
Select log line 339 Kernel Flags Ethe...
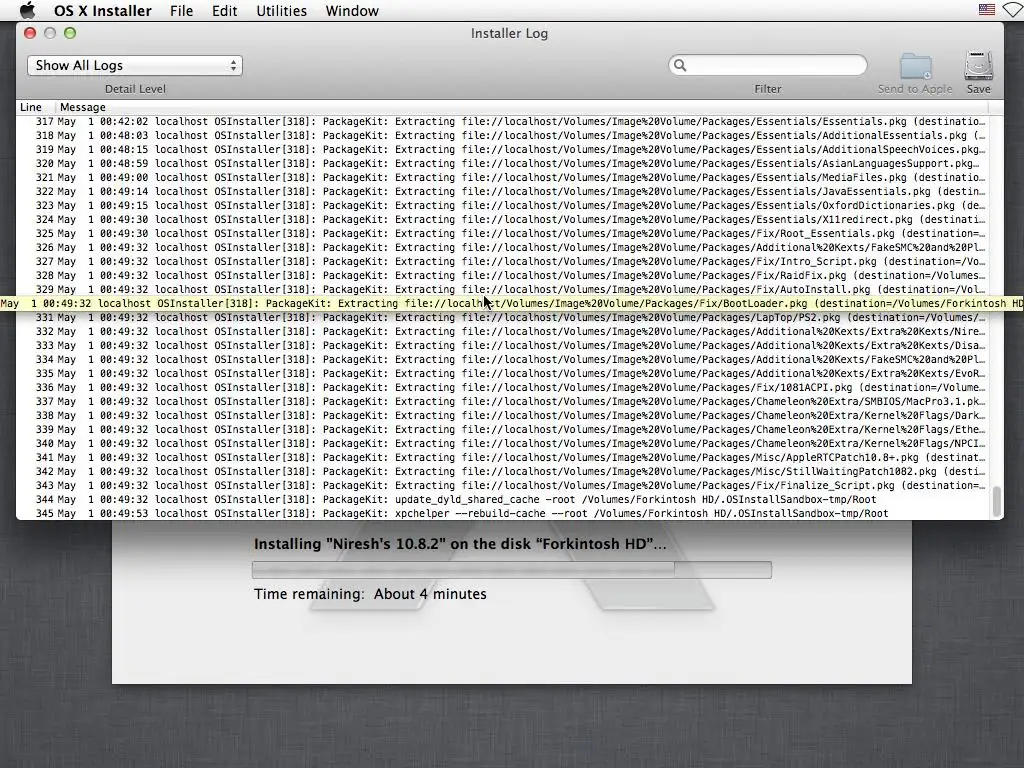[x=502, y=430]
